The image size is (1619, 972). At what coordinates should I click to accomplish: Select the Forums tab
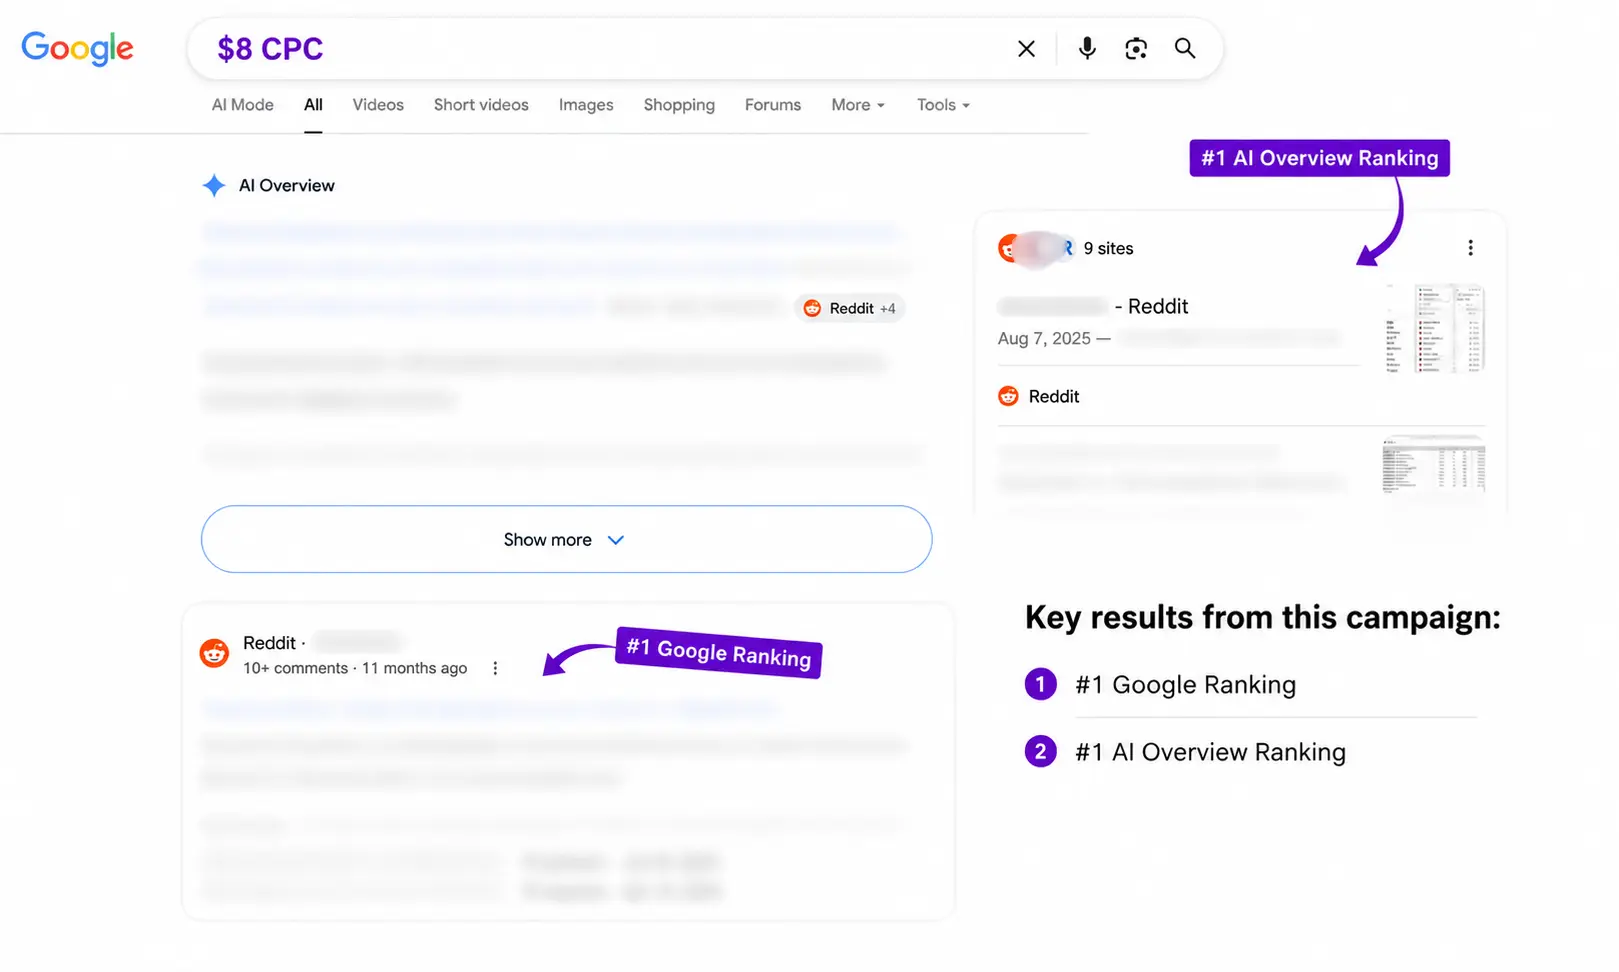[x=773, y=105]
